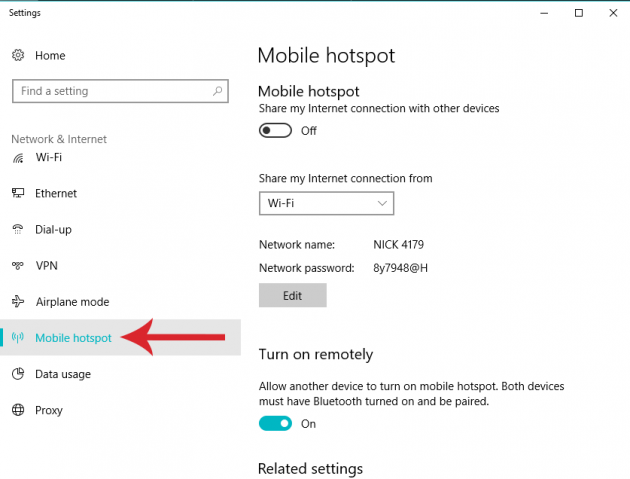Click the network password 8y7948@H
The height and width of the screenshot is (479, 630).
point(400,268)
